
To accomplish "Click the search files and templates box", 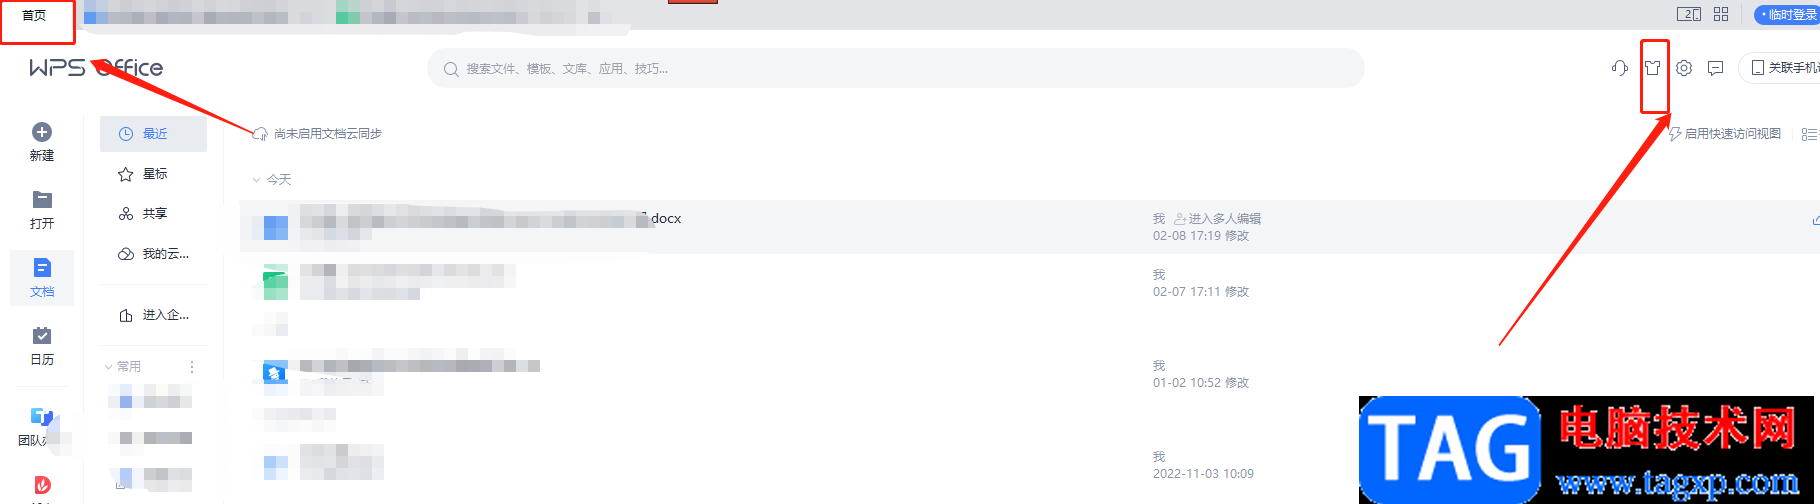I will (896, 69).
